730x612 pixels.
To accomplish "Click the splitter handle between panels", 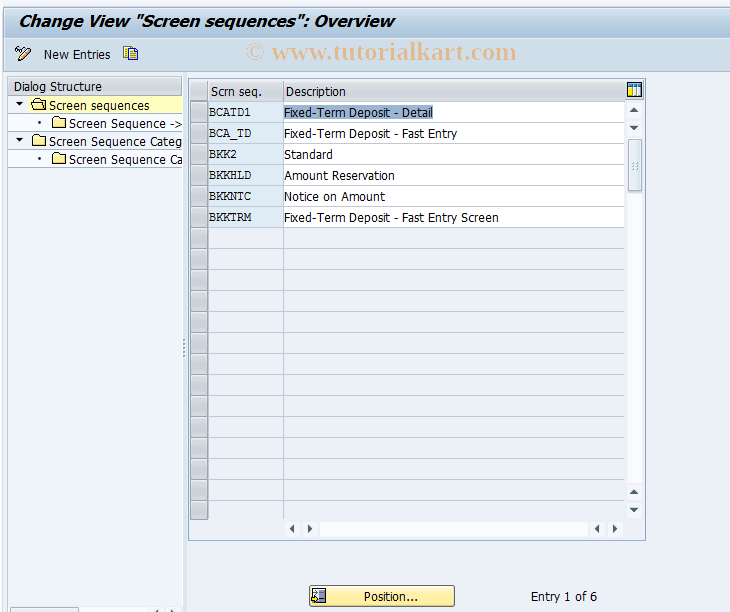I will tap(184, 348).
